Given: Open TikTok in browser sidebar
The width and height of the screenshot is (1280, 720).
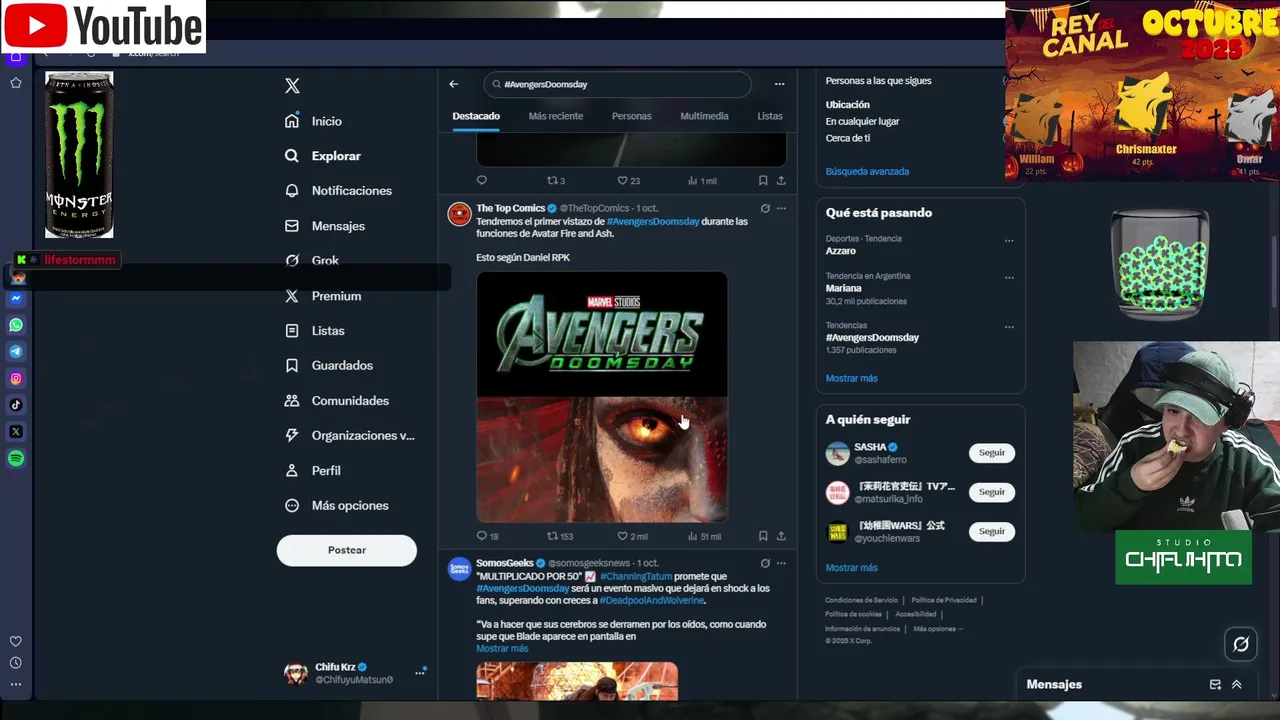Looking at the screenshot, I should click(16, 405).
